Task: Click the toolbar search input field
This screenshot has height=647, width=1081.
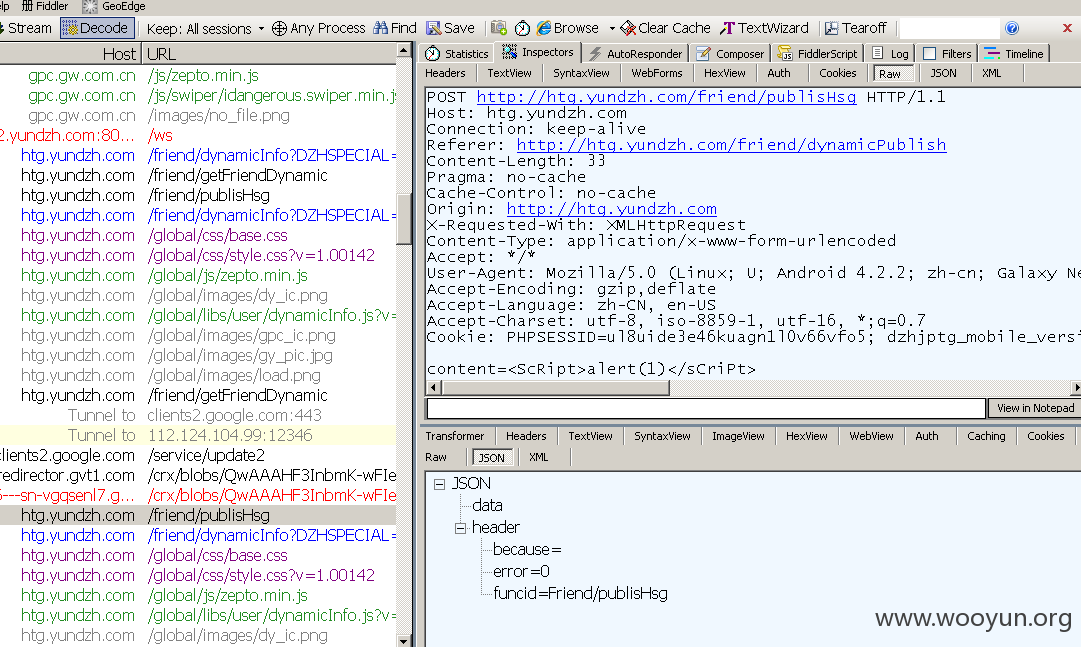Action: pyautogui.click(x=949, y=28)
